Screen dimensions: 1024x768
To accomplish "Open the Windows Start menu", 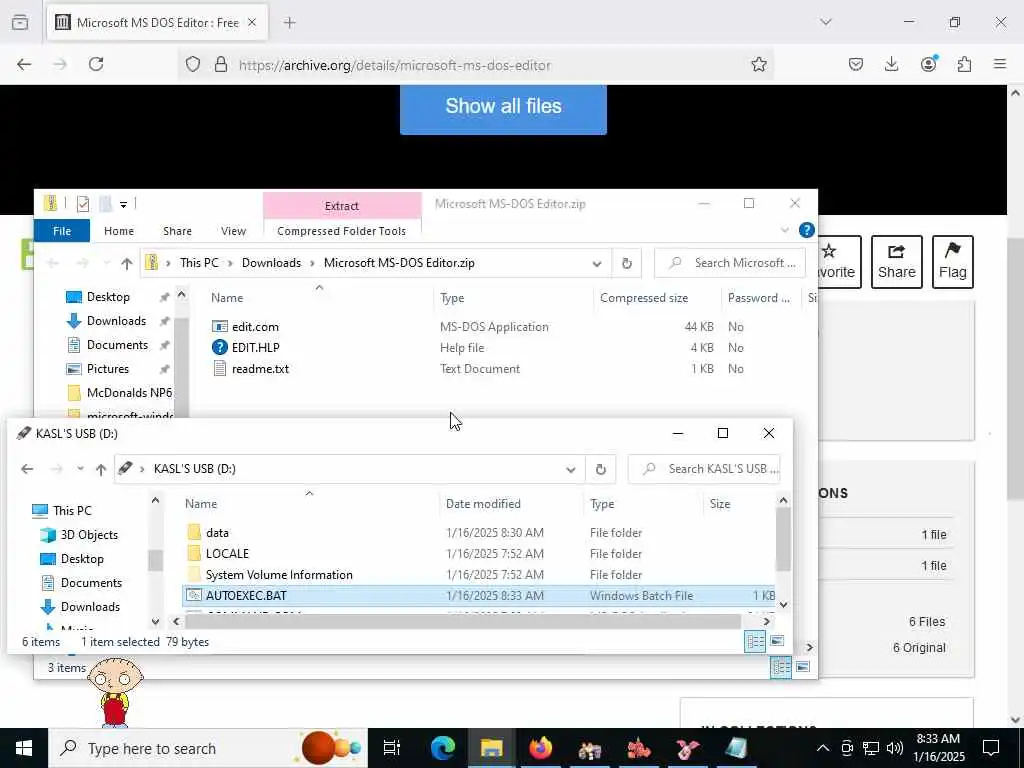I will (x=24, y=748).
